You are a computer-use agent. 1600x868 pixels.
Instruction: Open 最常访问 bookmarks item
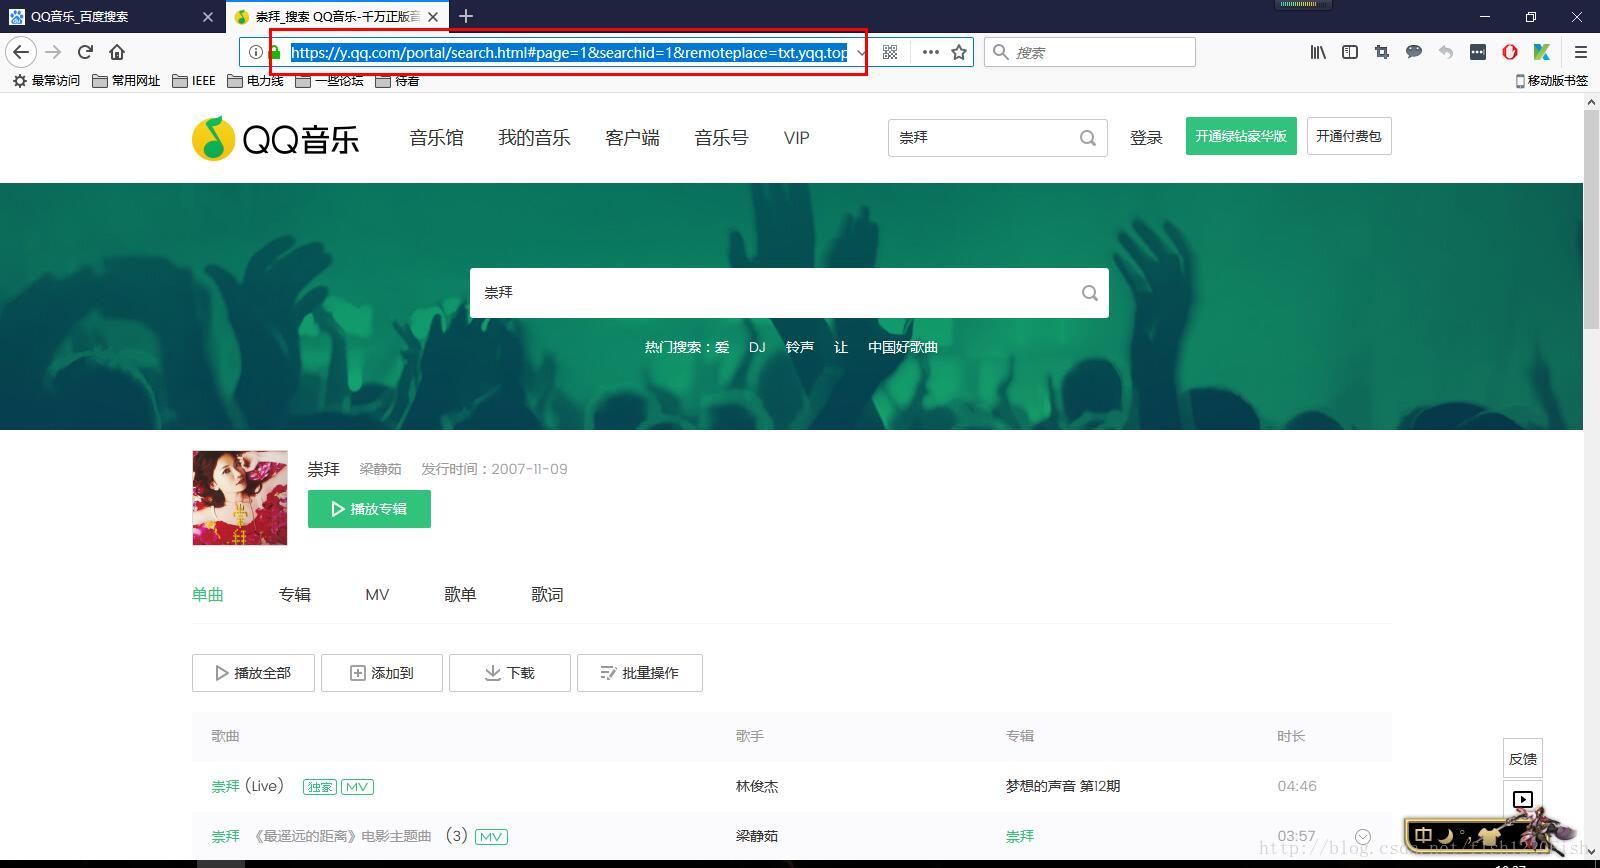[46, 81]
